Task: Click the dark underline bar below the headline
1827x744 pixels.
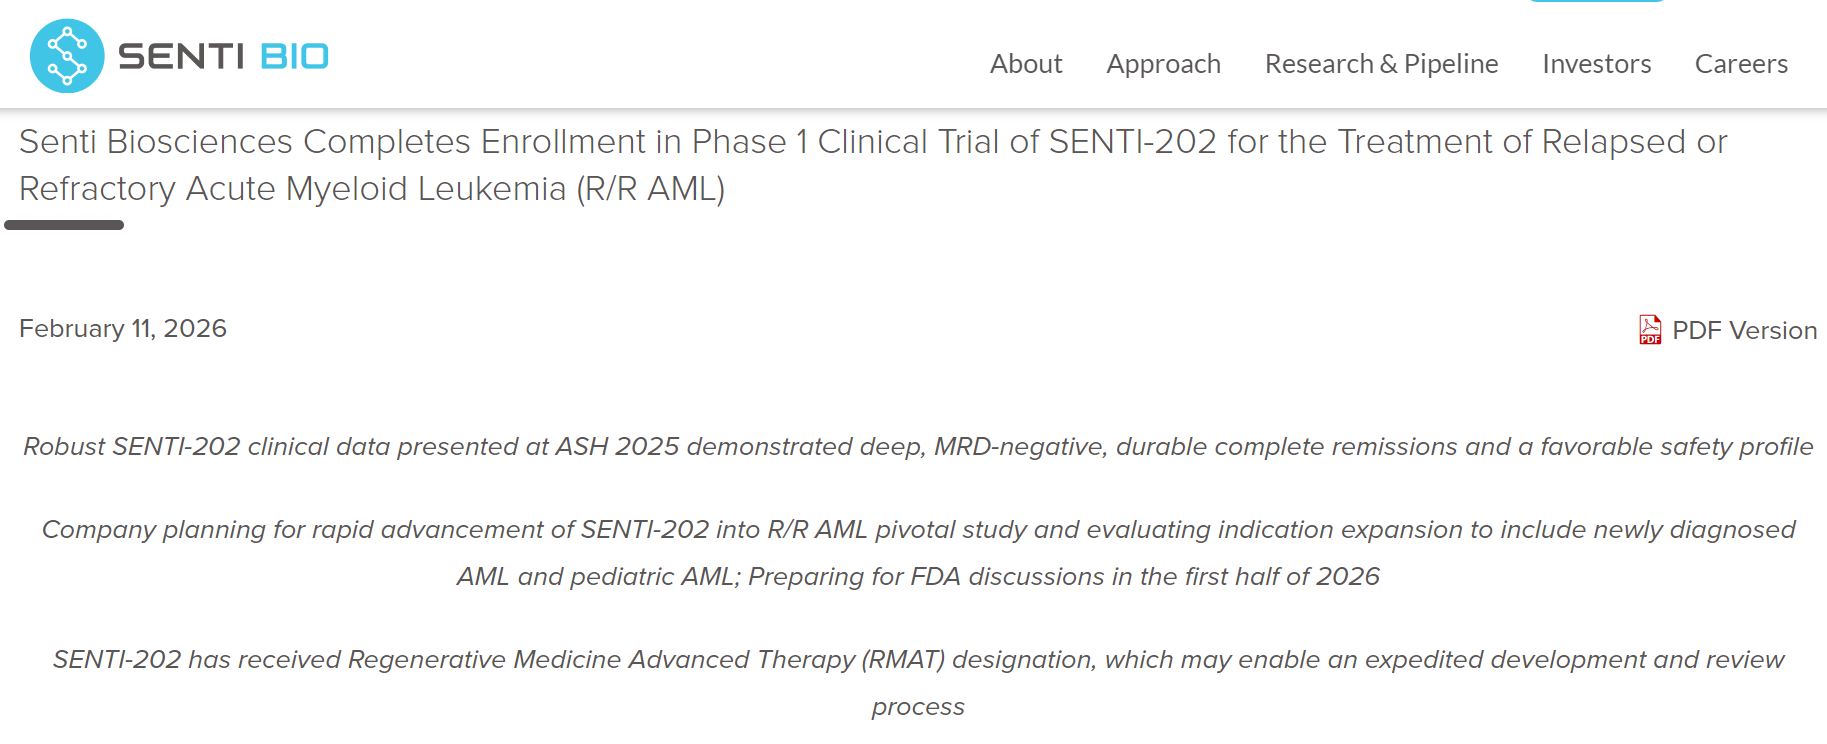Action: pyautogui.click(x=64, y=225)
